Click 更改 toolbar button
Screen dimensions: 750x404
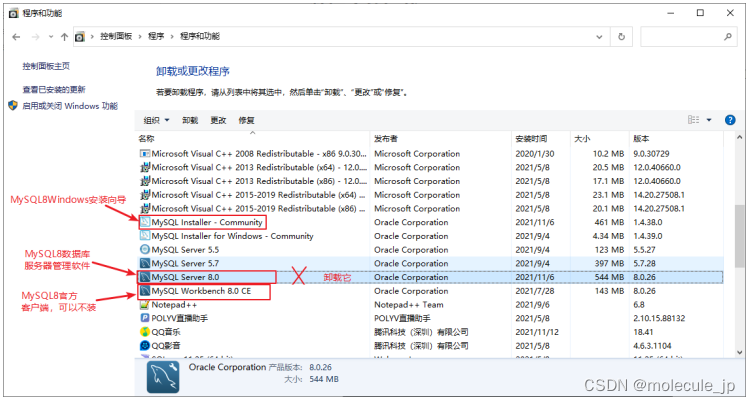[x=218, y=120]
